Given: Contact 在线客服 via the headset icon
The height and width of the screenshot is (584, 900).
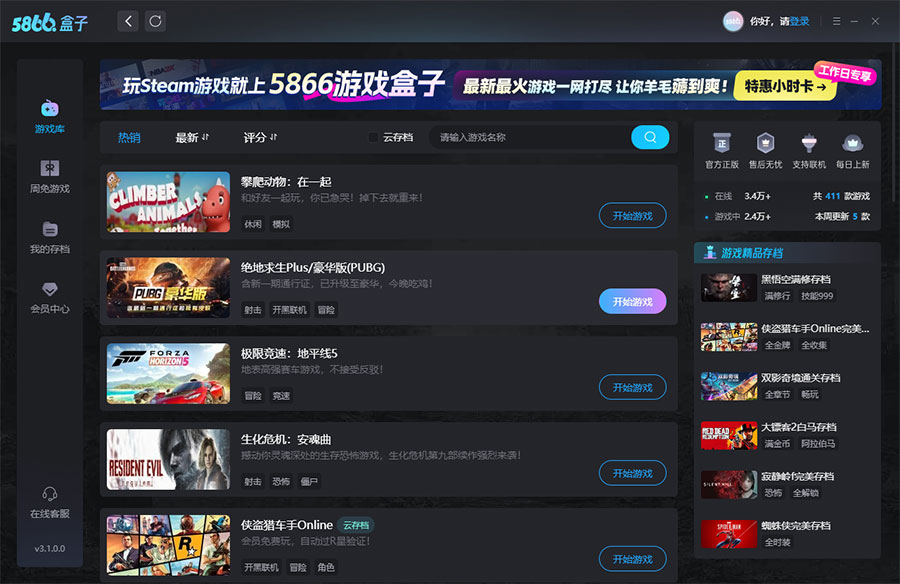Looking at the screenshot, I should pos(49,495).
